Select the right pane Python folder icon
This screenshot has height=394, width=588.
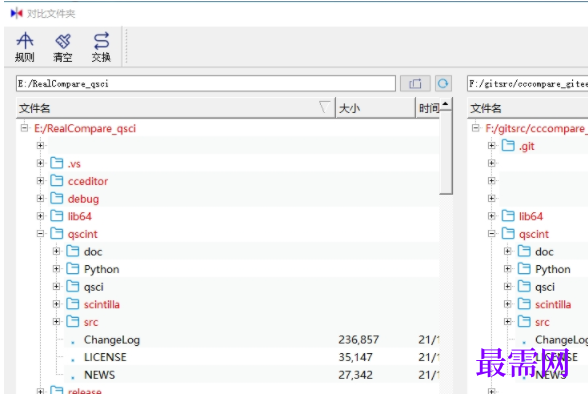524,268
